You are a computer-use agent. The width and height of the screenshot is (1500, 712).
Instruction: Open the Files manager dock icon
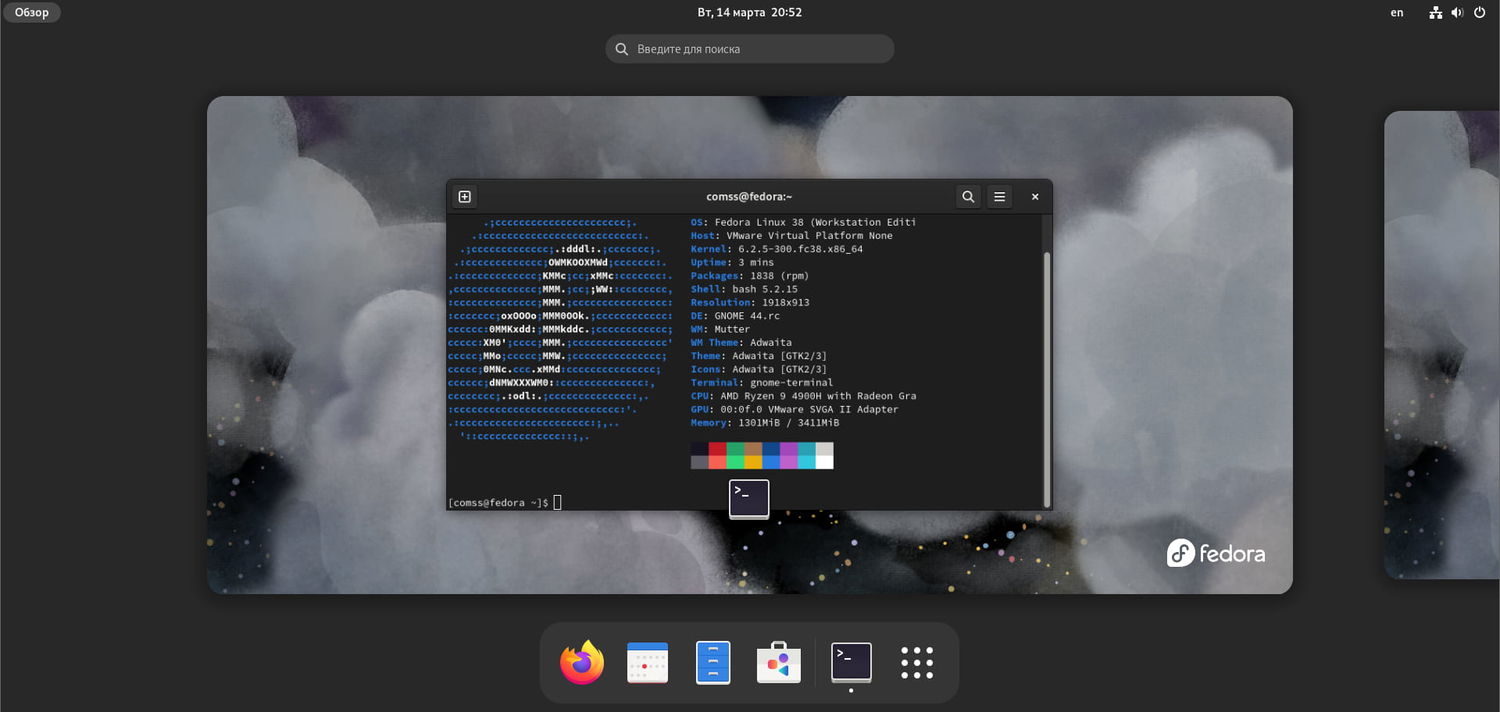pos(713,662)
